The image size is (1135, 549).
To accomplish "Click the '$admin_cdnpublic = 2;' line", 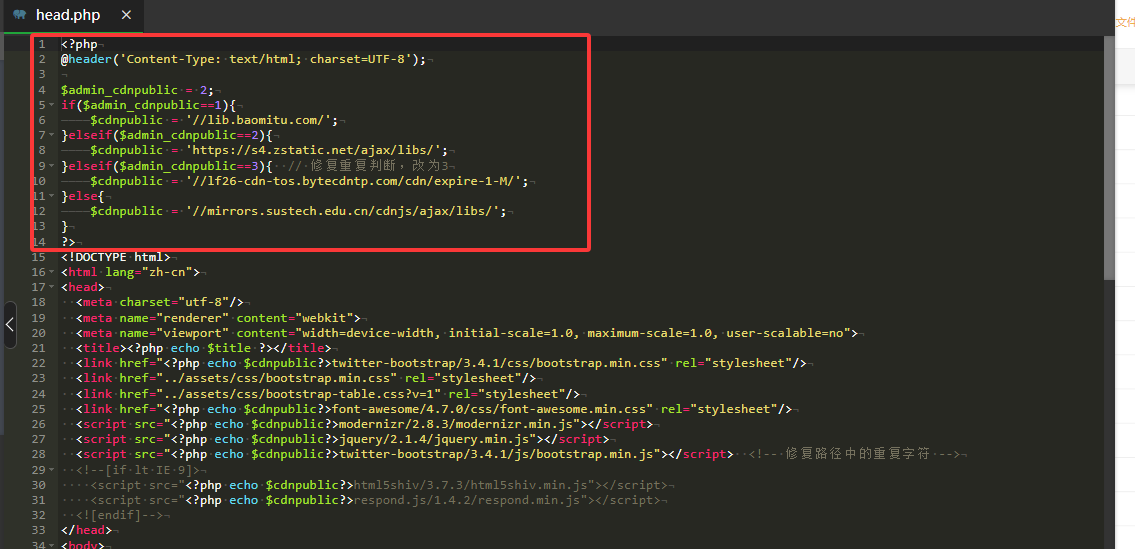I will (x=137, y=90).
